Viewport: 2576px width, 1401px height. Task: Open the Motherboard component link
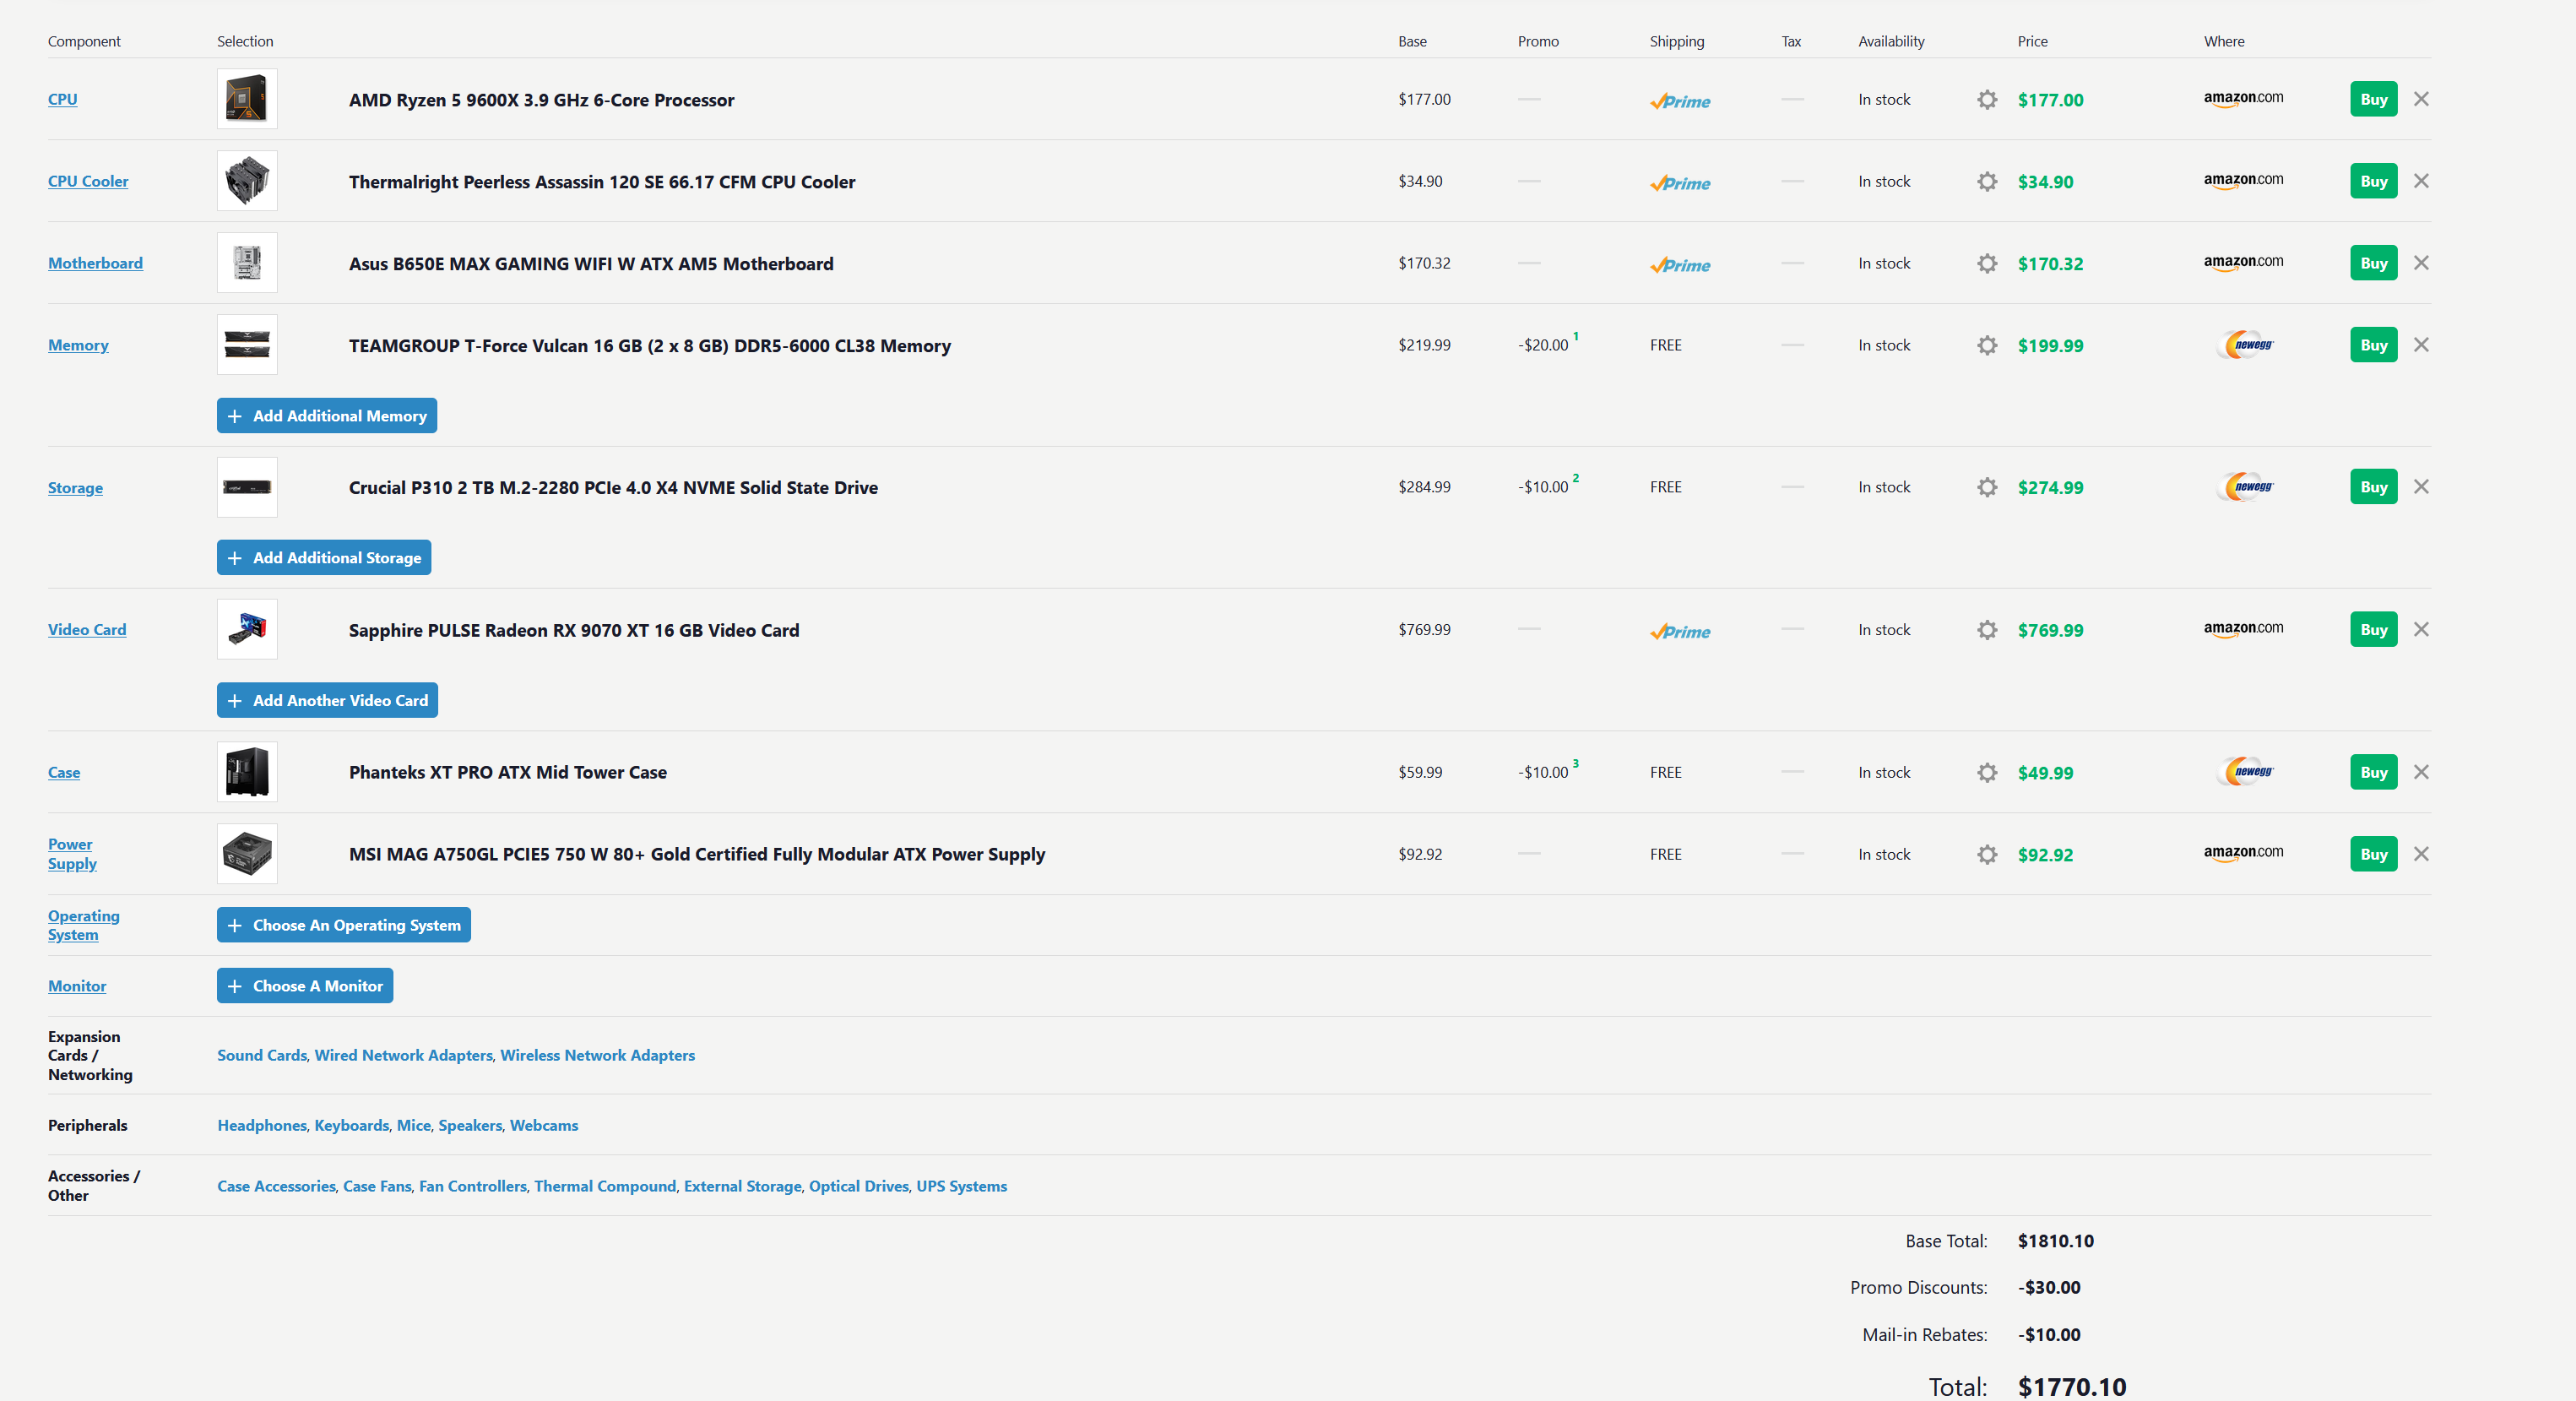[x=95, y=263]
